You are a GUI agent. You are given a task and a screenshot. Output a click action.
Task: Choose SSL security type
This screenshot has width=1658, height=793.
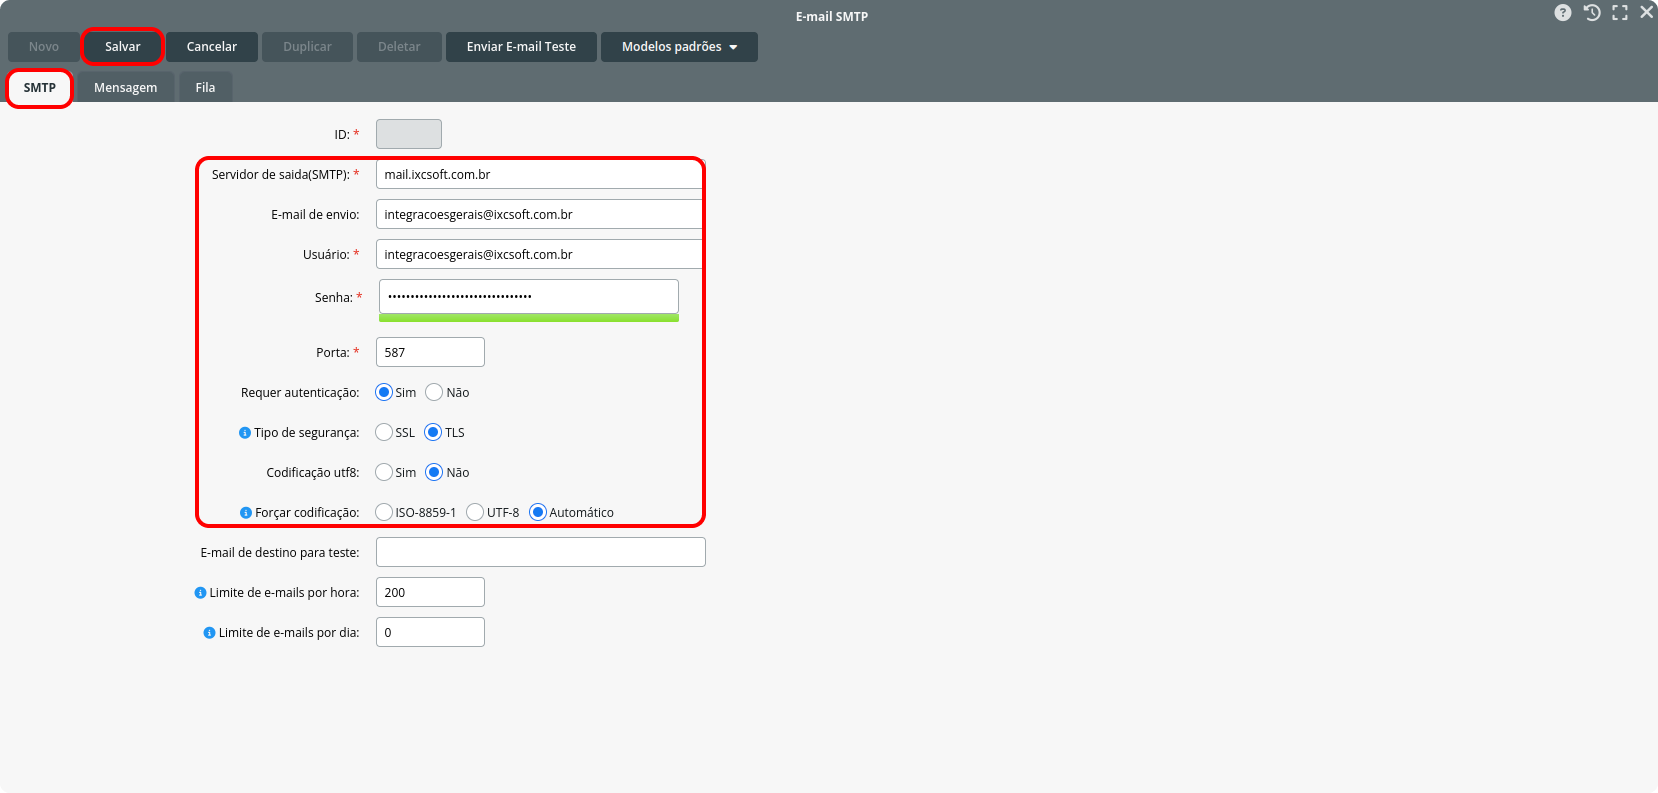(384, 432)
